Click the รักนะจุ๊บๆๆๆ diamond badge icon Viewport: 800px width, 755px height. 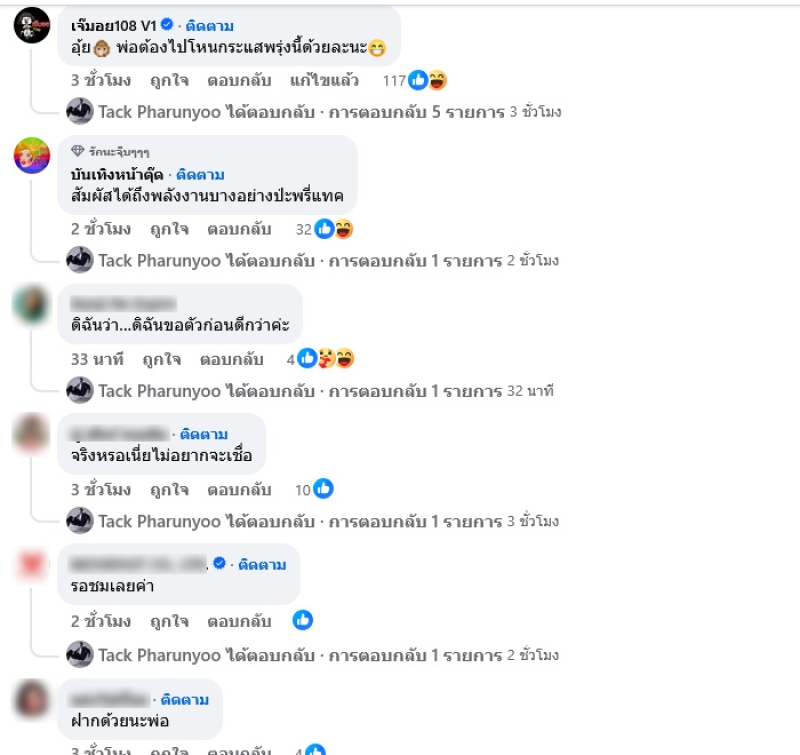pyautogui.click(x=78, y=151)
